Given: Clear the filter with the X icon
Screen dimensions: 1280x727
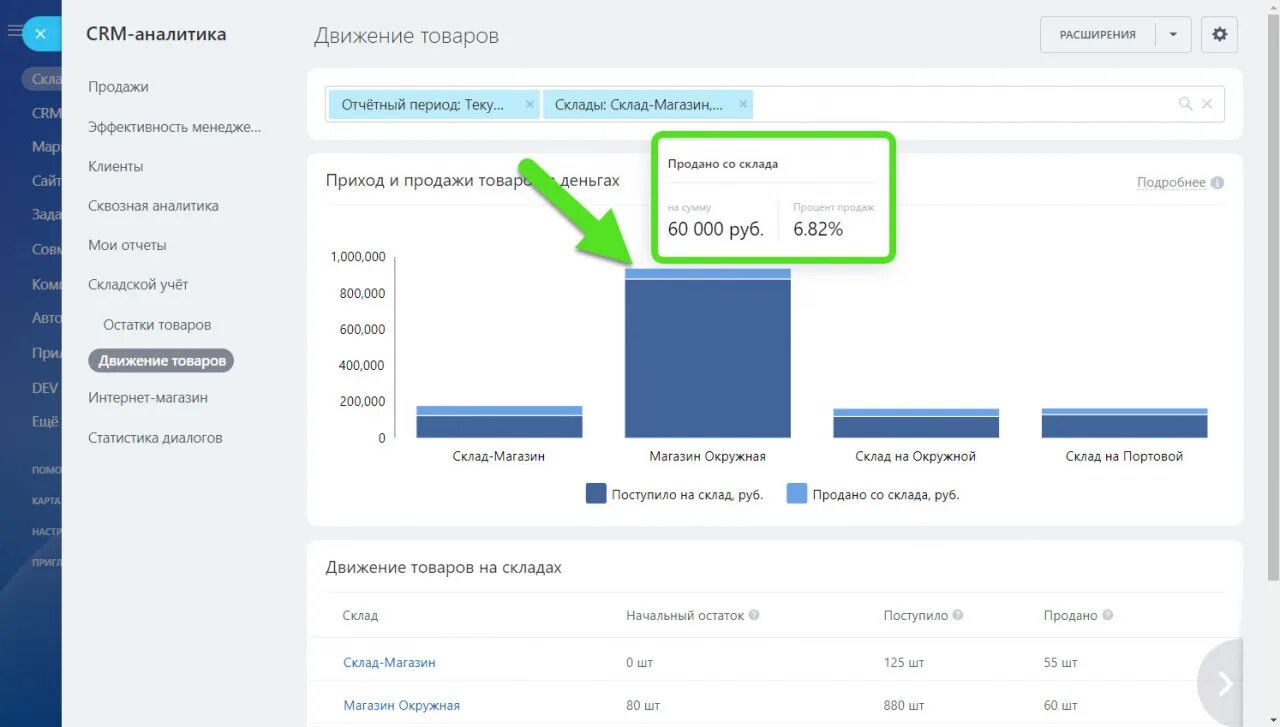Looking at the screenshot, I should pos(1207,104).
